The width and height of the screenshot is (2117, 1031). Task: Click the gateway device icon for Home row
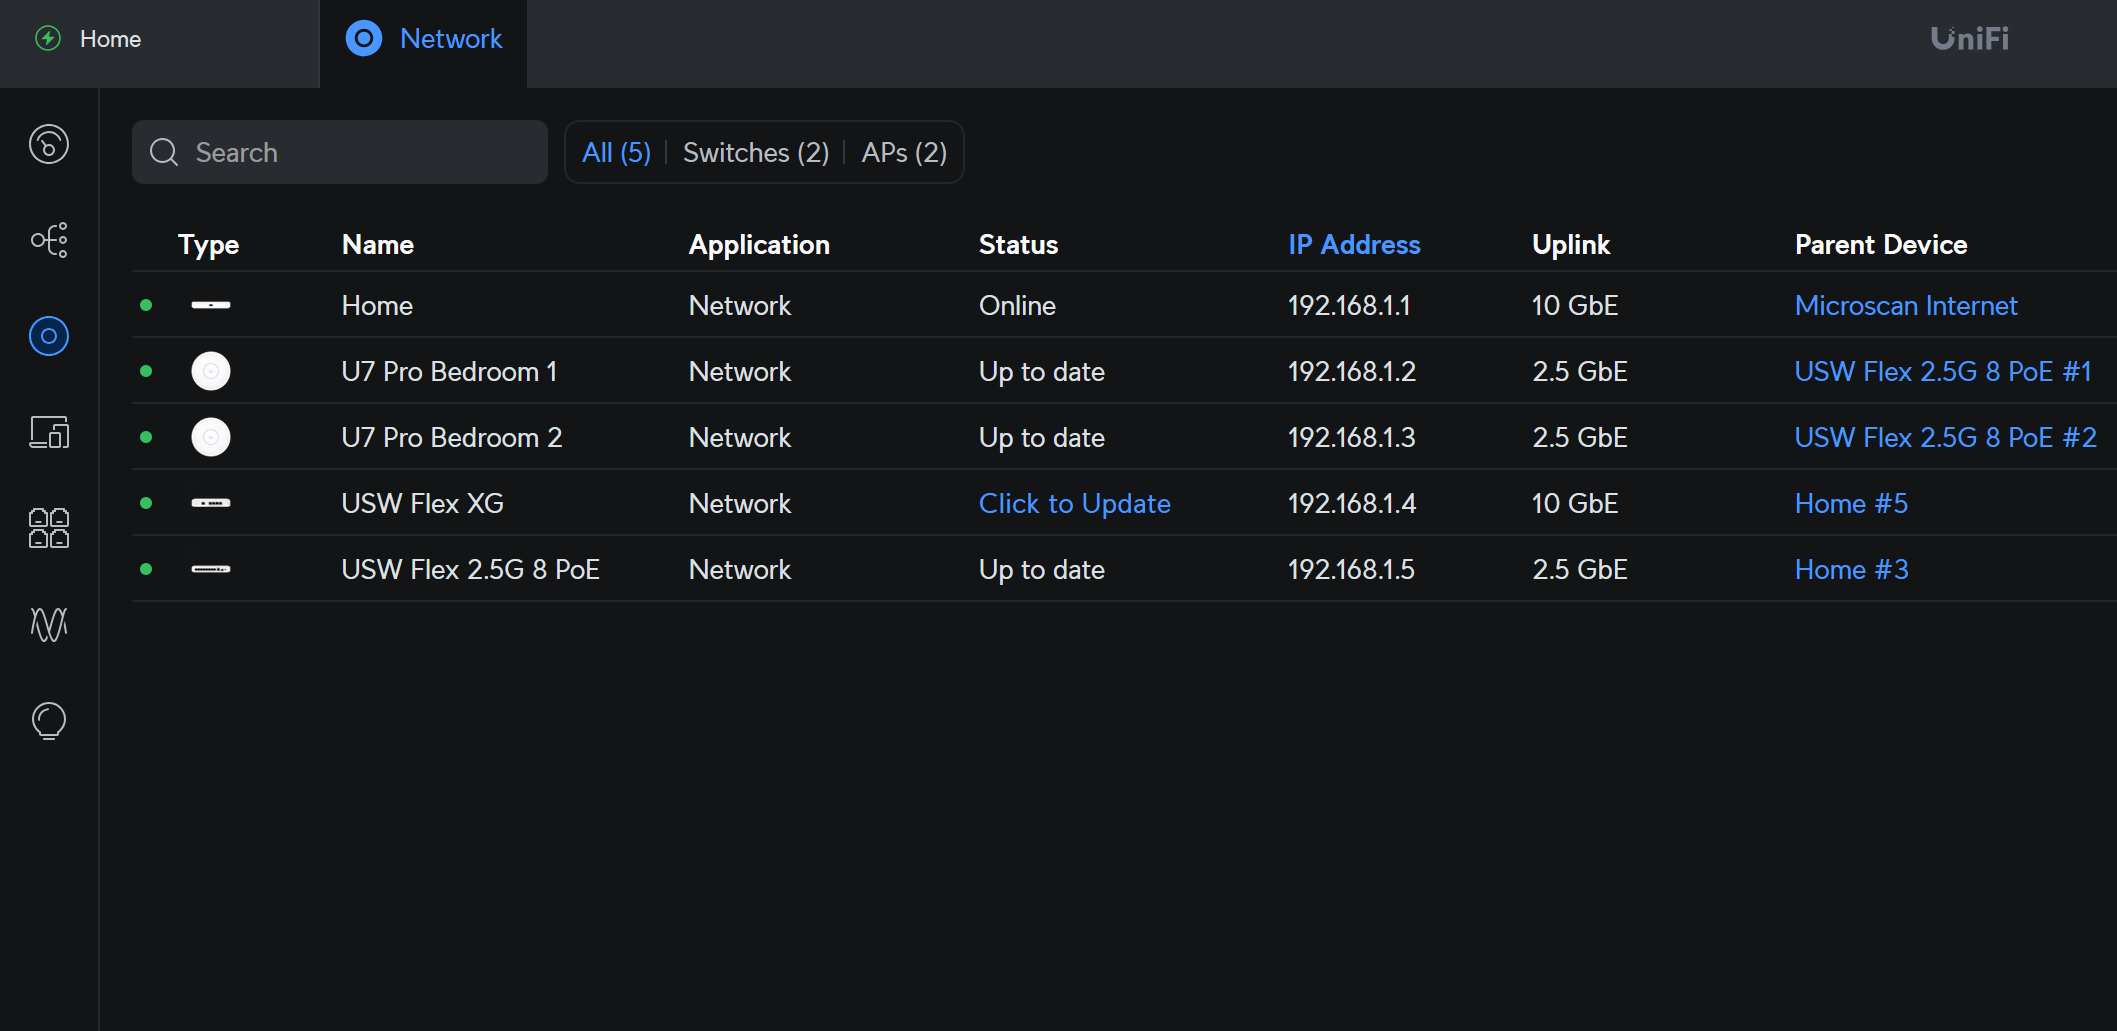pyautogui.click(x=211, y=305)
